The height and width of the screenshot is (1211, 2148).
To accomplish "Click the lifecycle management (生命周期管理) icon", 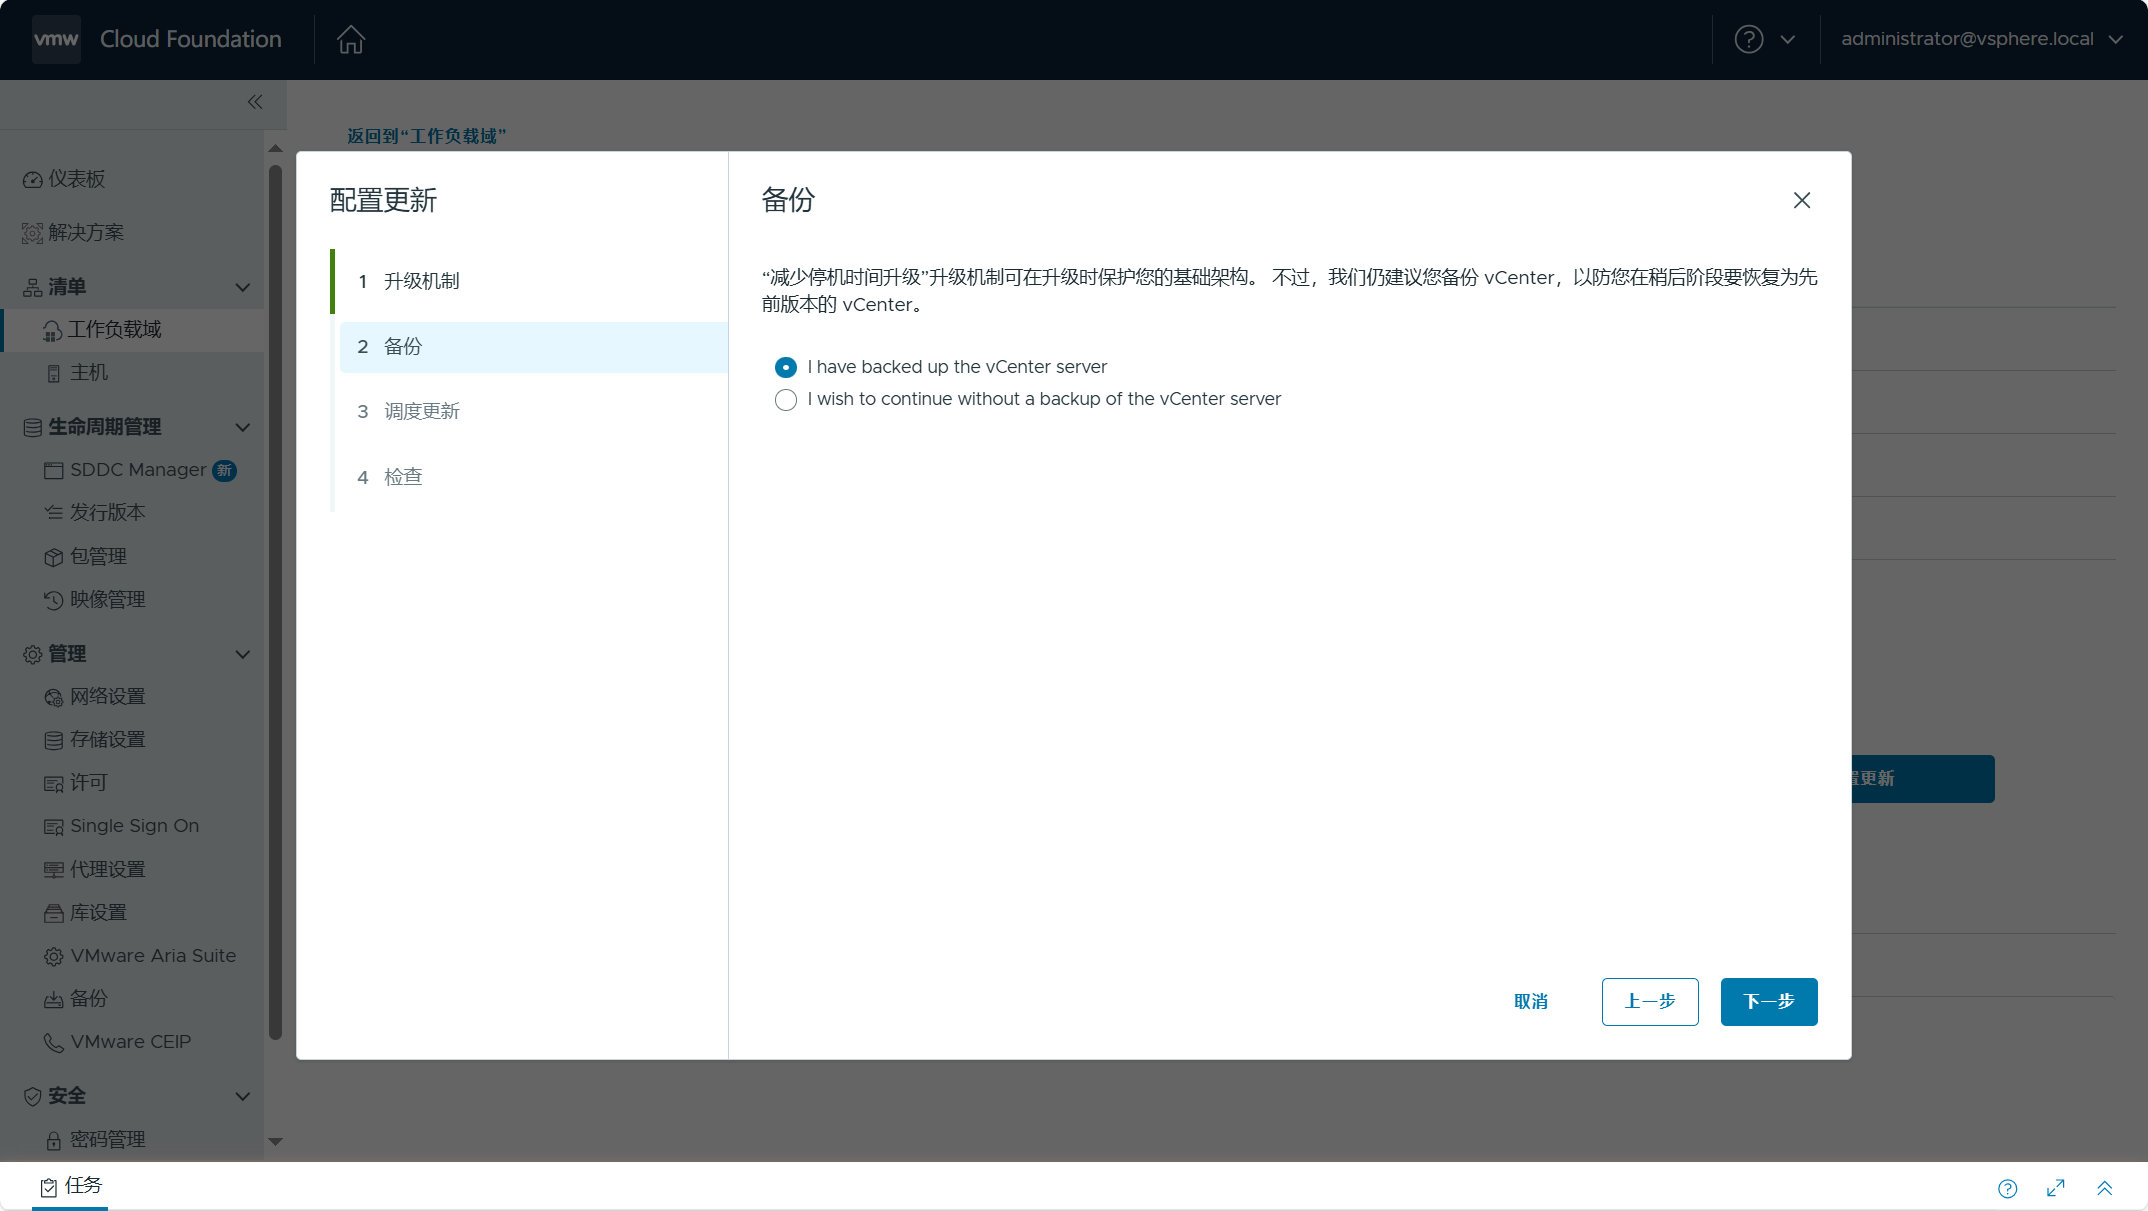I will [32, 428].
